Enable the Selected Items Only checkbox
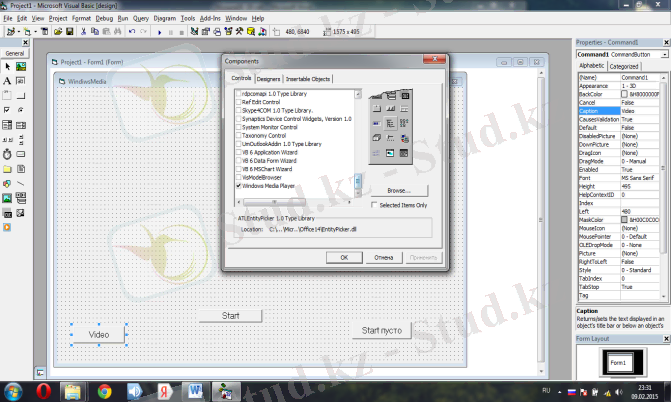Viewport: 671px width, 402px height. point(374,205)
